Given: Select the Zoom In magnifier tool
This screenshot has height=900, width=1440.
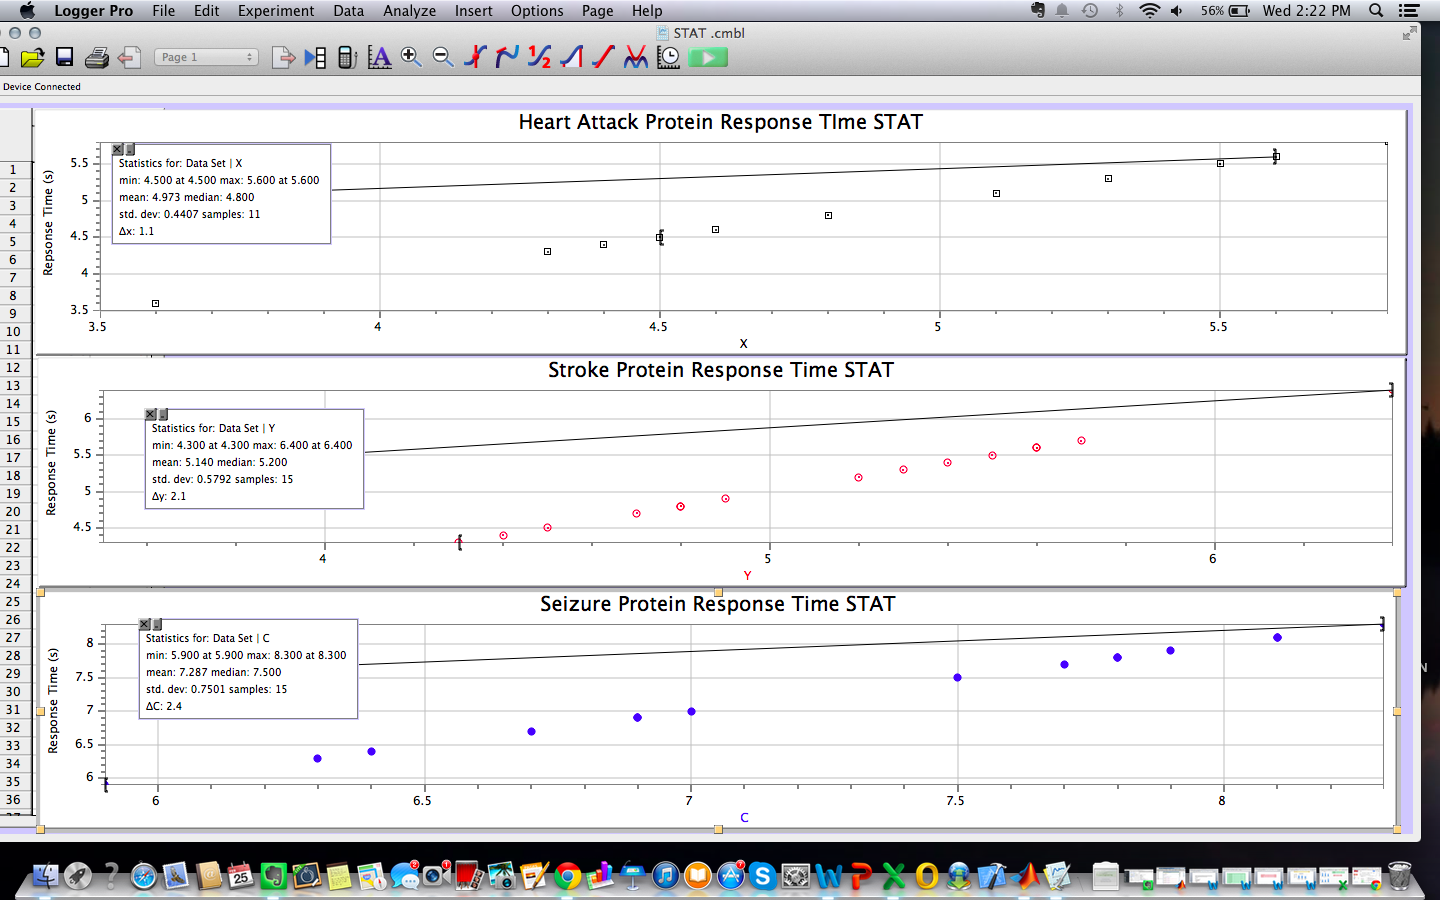Looking at the screenshot, I should [411, 58].
